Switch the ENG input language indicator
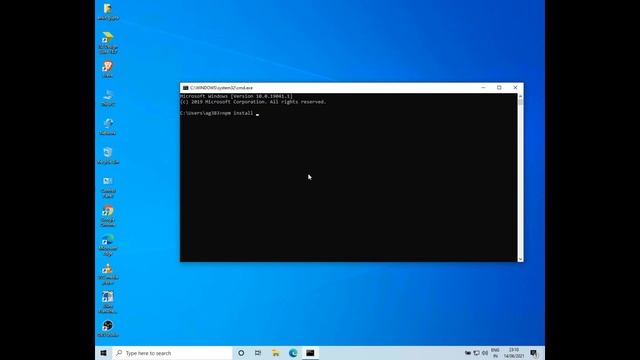This screenshot has height=360, width=640. pos(495,353)
